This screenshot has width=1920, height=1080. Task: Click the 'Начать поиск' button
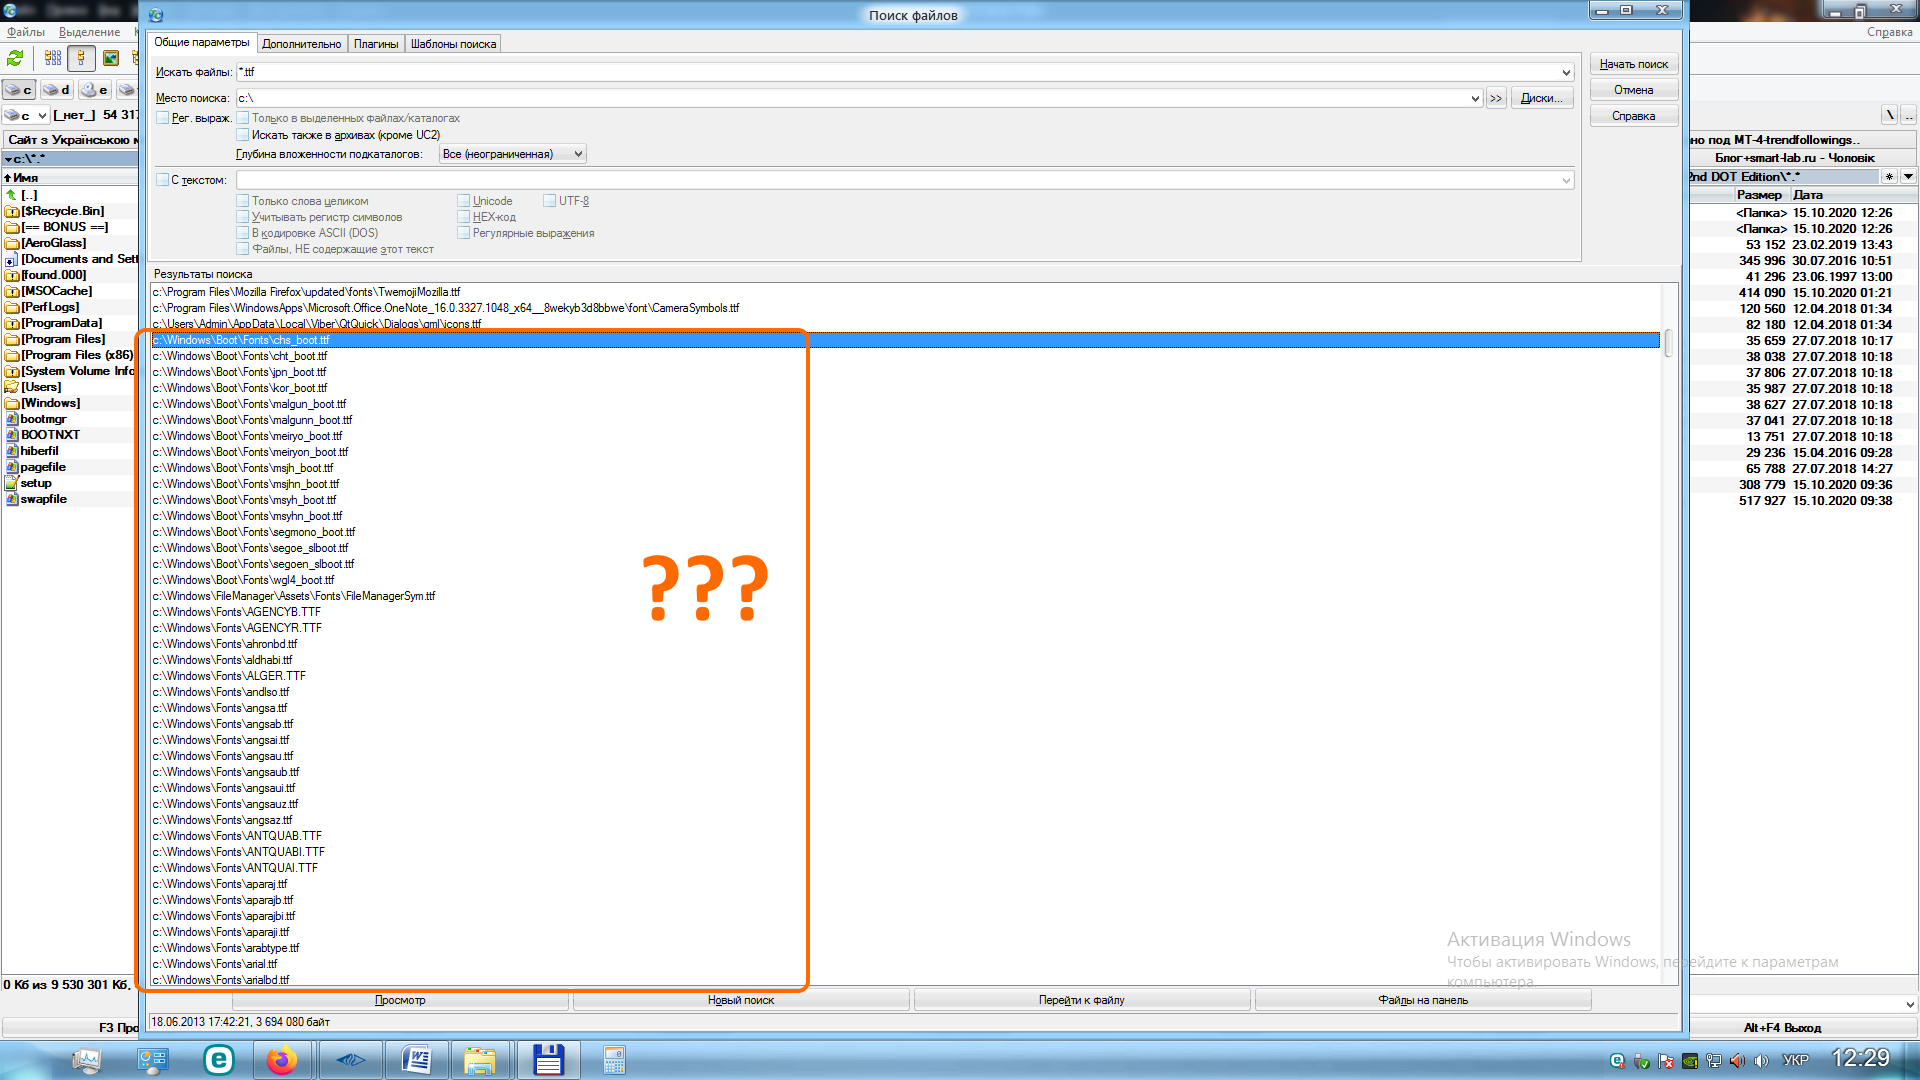pyautogui.click(x=1633, y=64)
